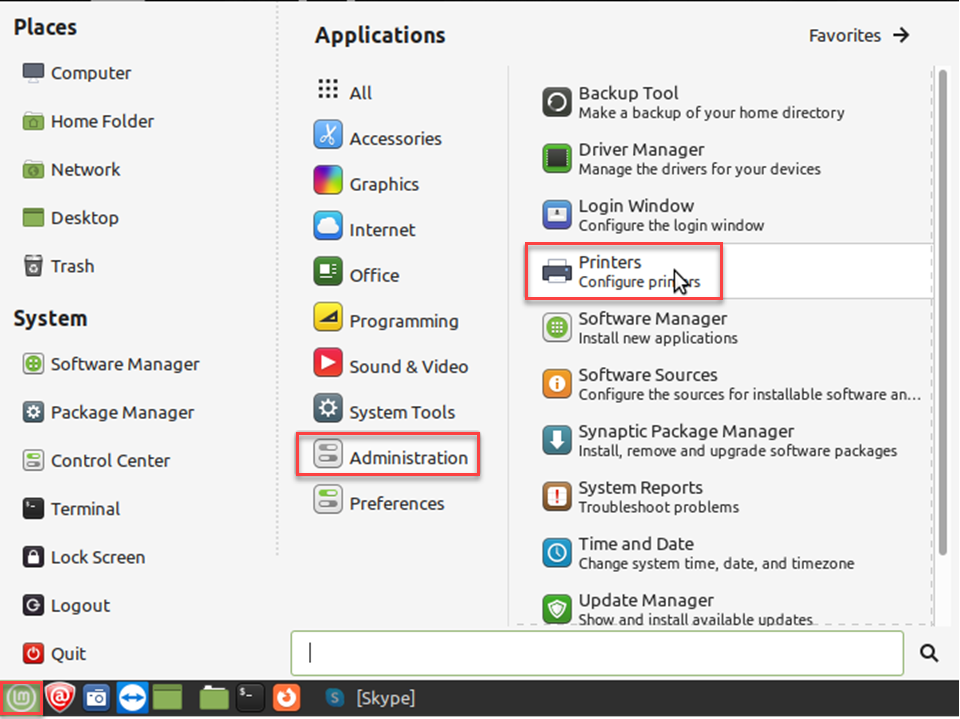
Task: Open System Reports
Action: click(x=640, y=496)
